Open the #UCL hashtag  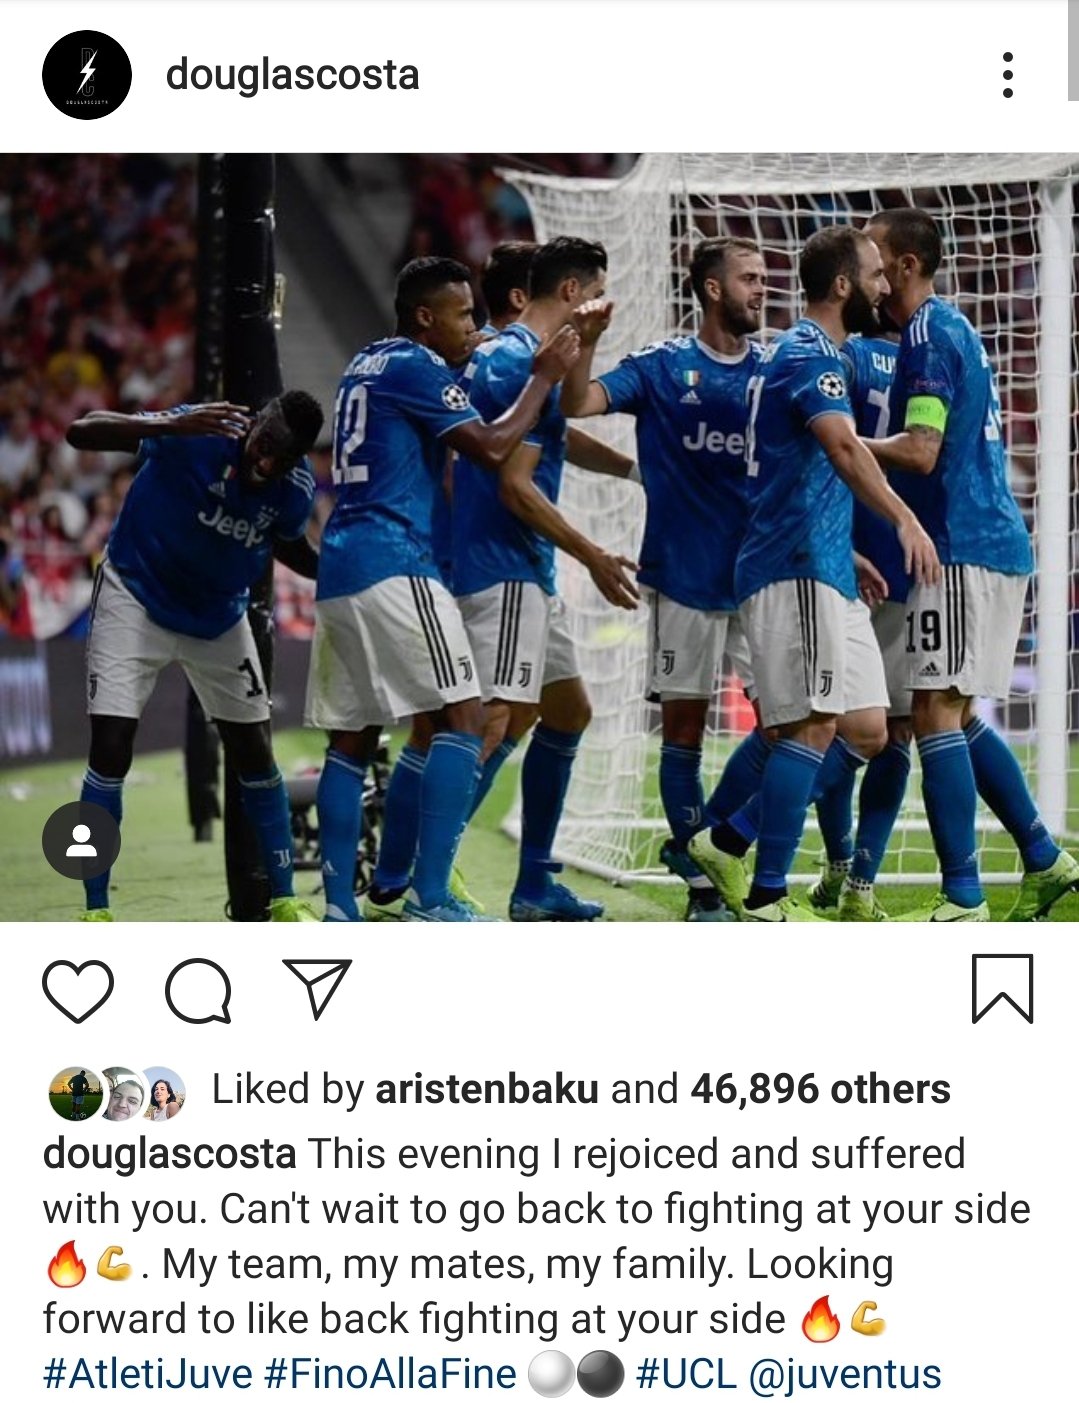point(686,1374)
